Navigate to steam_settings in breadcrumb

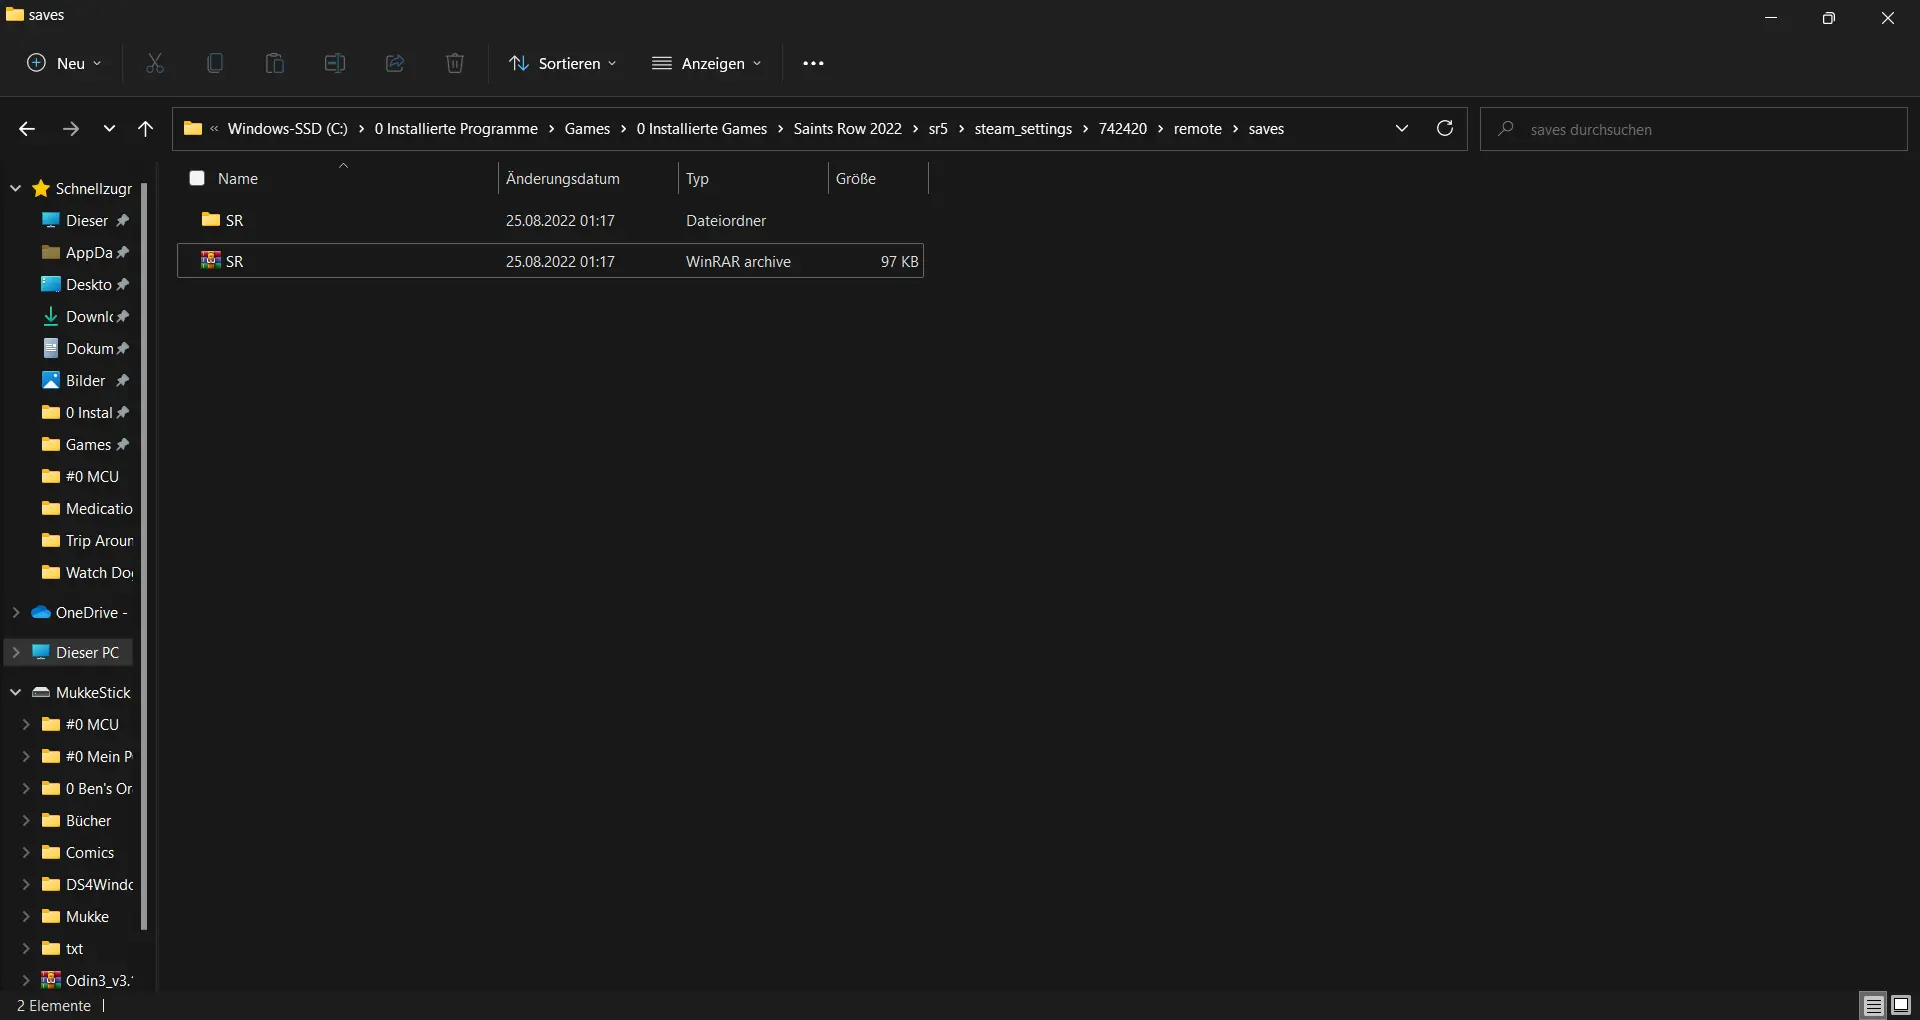point(1023,129)
